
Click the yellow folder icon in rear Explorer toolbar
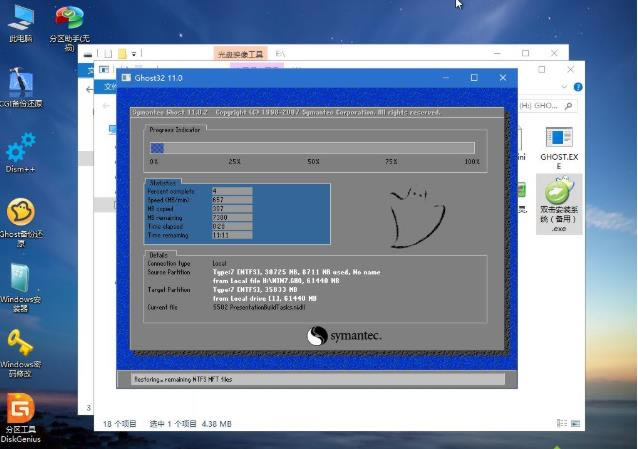[122, 54]
